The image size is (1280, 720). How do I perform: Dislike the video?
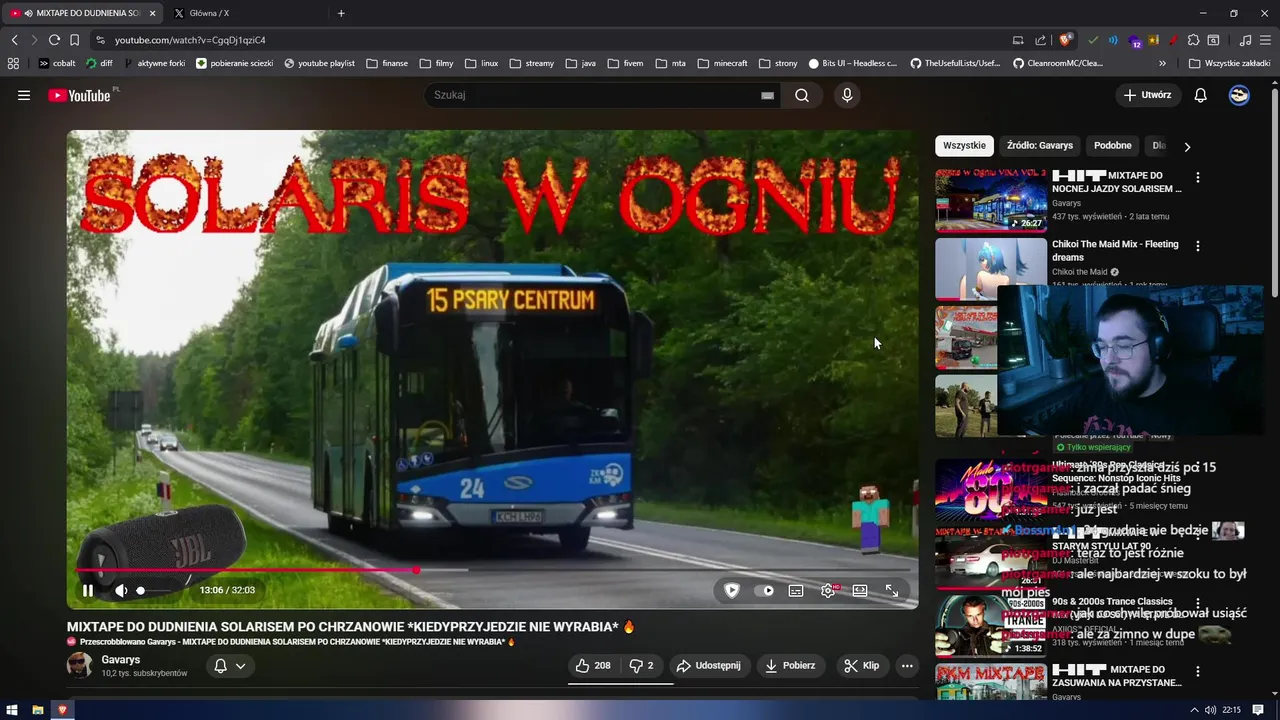pos(641,665)
